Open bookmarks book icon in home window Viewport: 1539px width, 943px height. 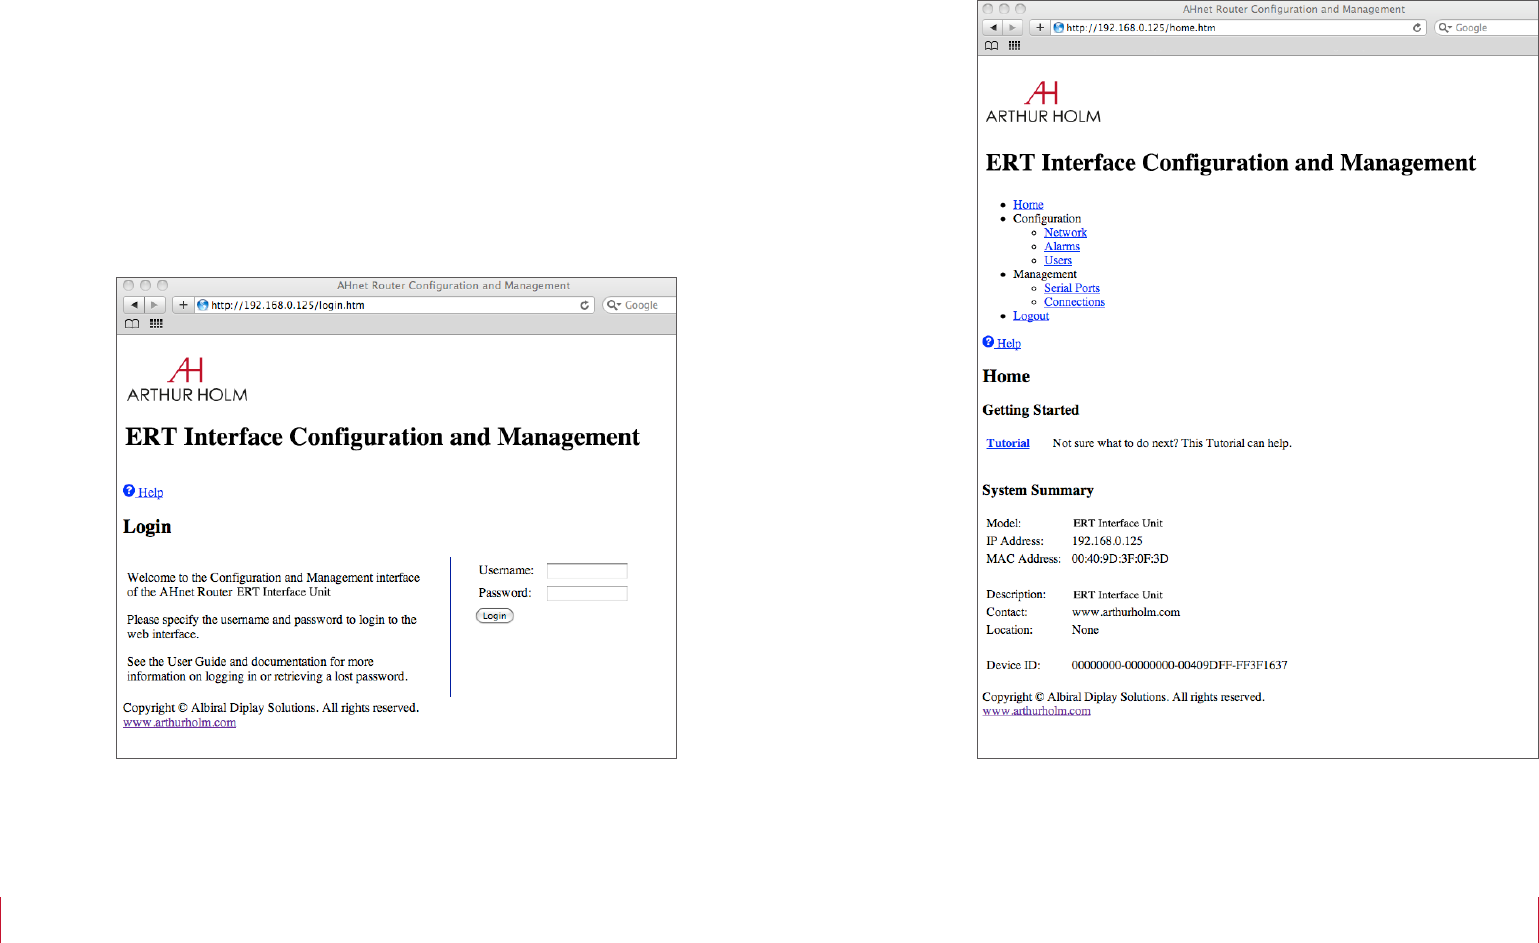991,46
